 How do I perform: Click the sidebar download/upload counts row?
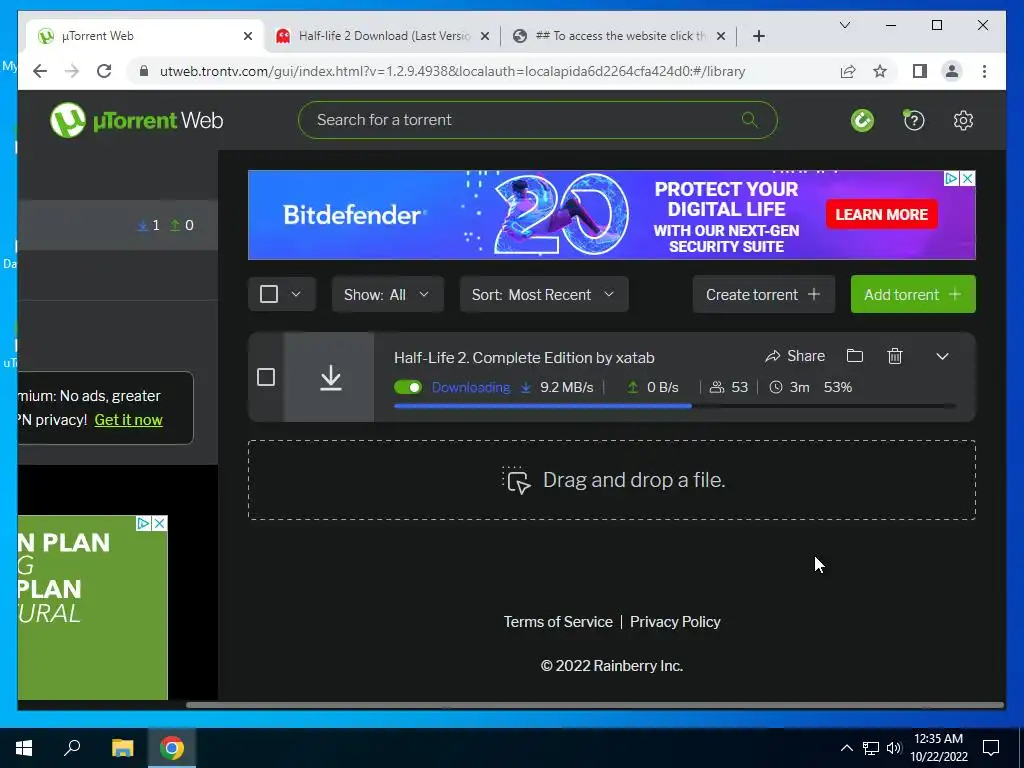click(118, 225)
